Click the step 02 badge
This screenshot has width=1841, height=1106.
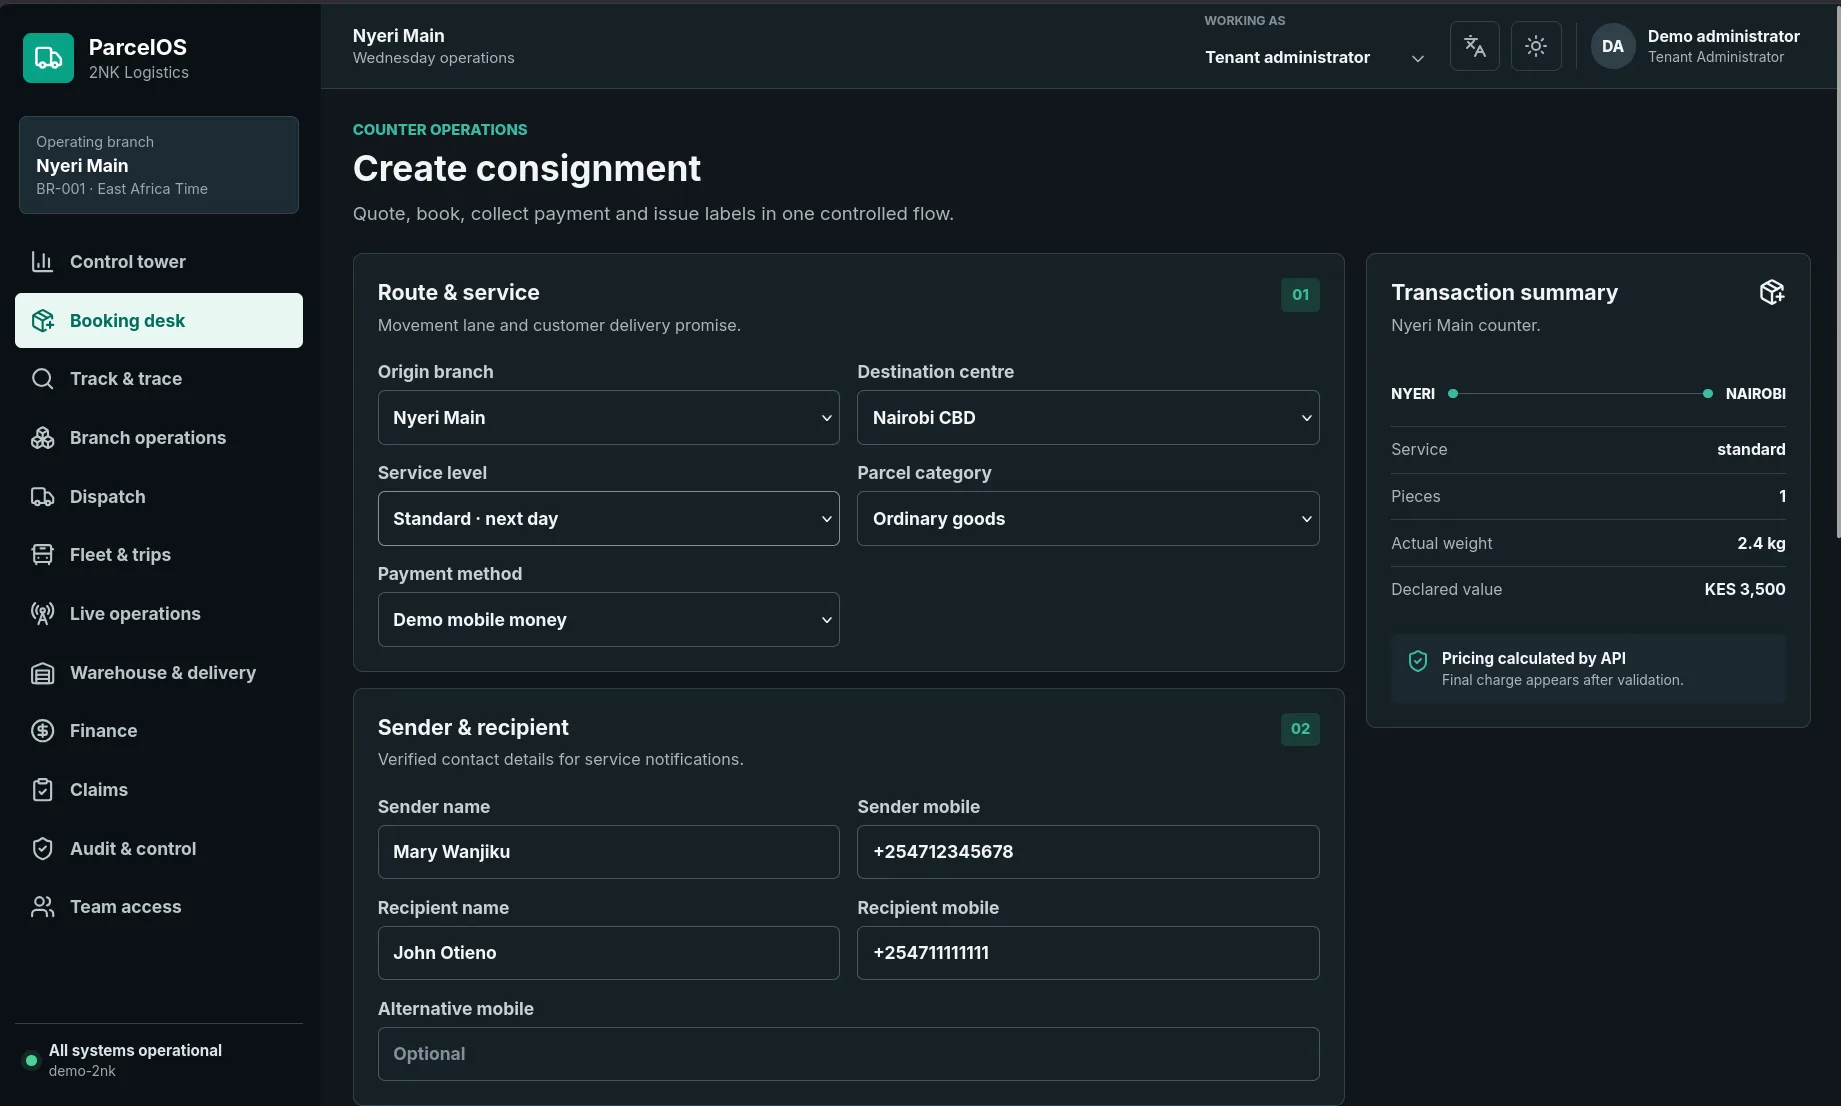pyautogui.click(x=1300, y=729)
